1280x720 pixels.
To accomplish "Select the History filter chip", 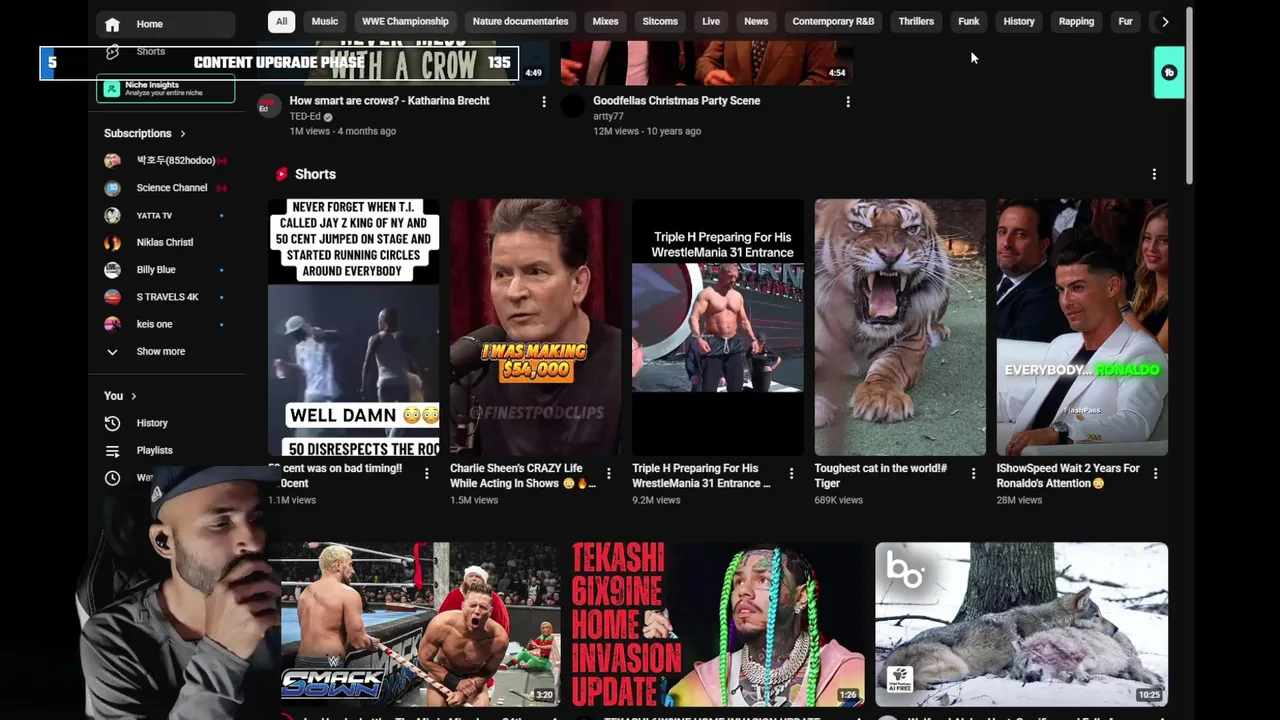I will 1019,21.
